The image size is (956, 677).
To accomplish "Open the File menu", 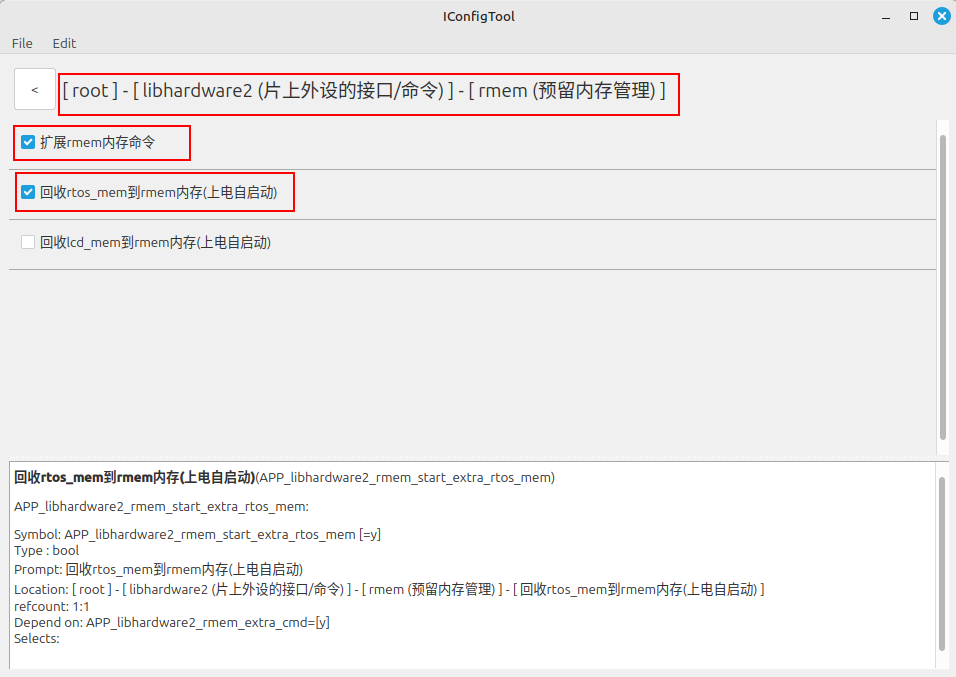I will coord(22,43).
